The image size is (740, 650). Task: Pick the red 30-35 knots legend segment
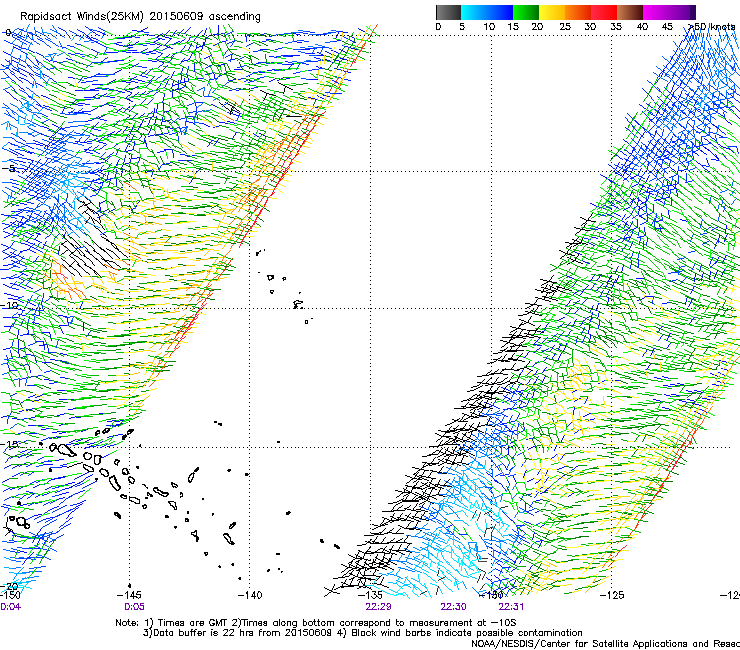click(x=604, y=12)
